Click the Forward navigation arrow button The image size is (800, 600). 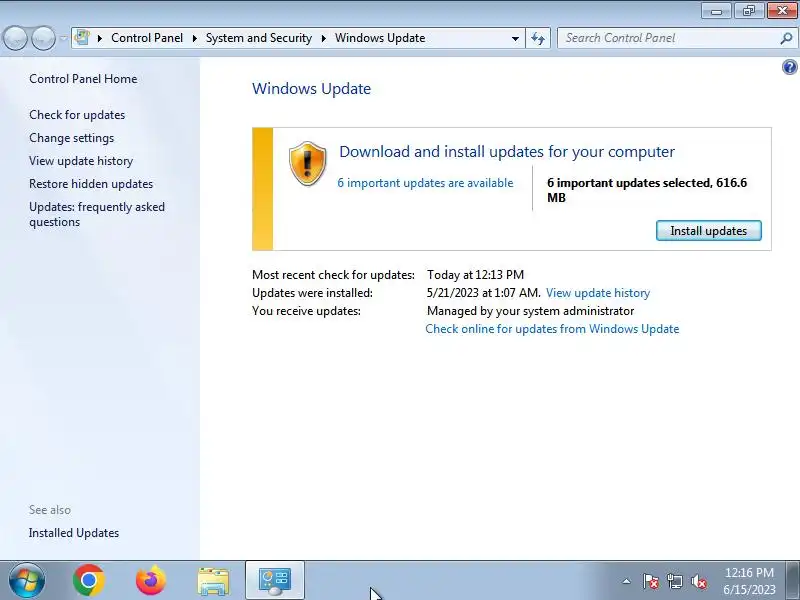click(x=43, y=38)
